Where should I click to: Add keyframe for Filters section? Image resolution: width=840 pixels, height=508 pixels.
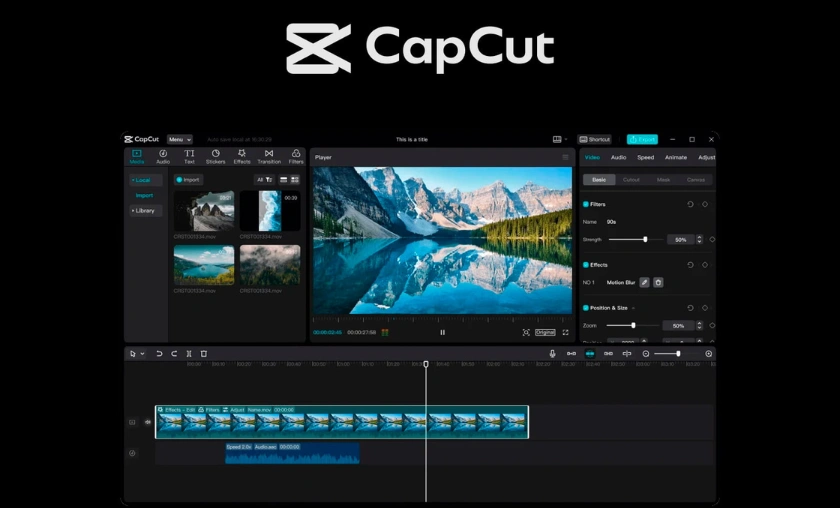click(x=705, y=204)
